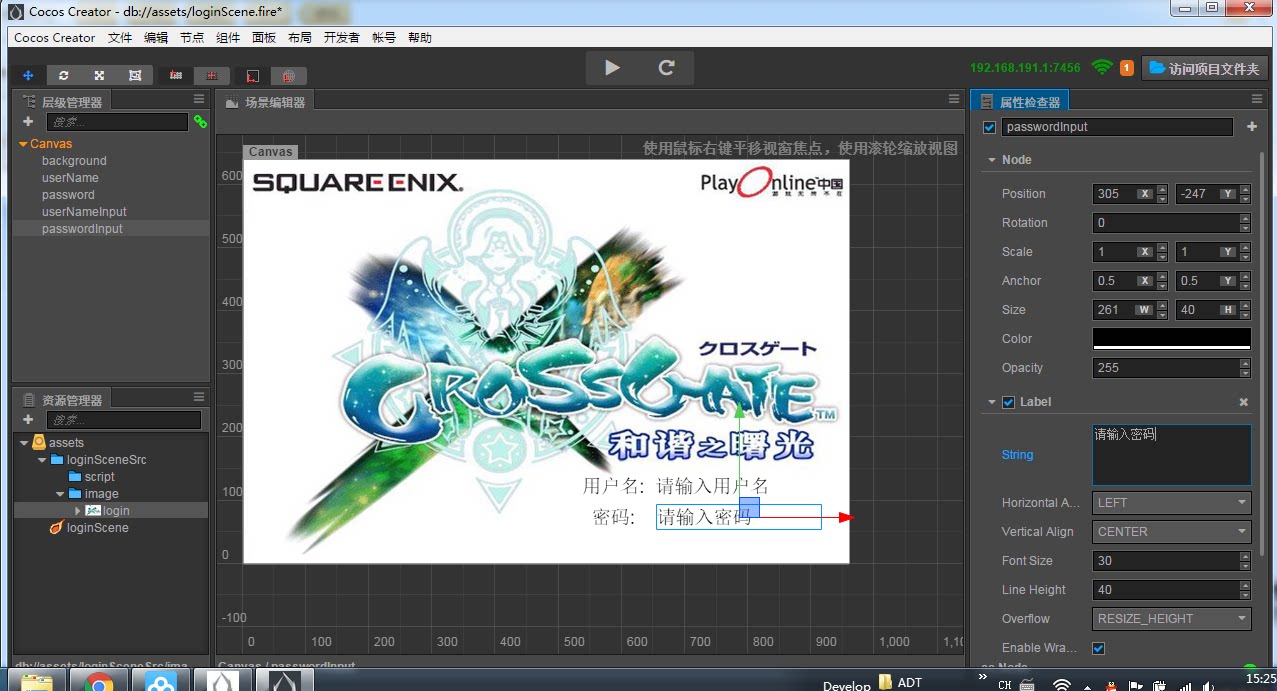Click the hierarchy search box
Viewport: 1277px width, 691px height.
tap(117, 122)
